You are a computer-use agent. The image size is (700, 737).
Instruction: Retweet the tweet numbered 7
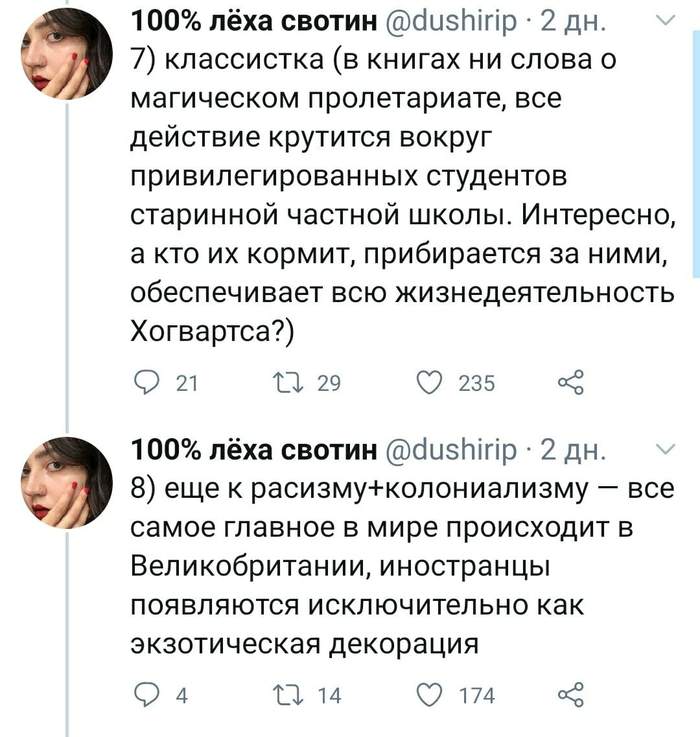point(287,382)
